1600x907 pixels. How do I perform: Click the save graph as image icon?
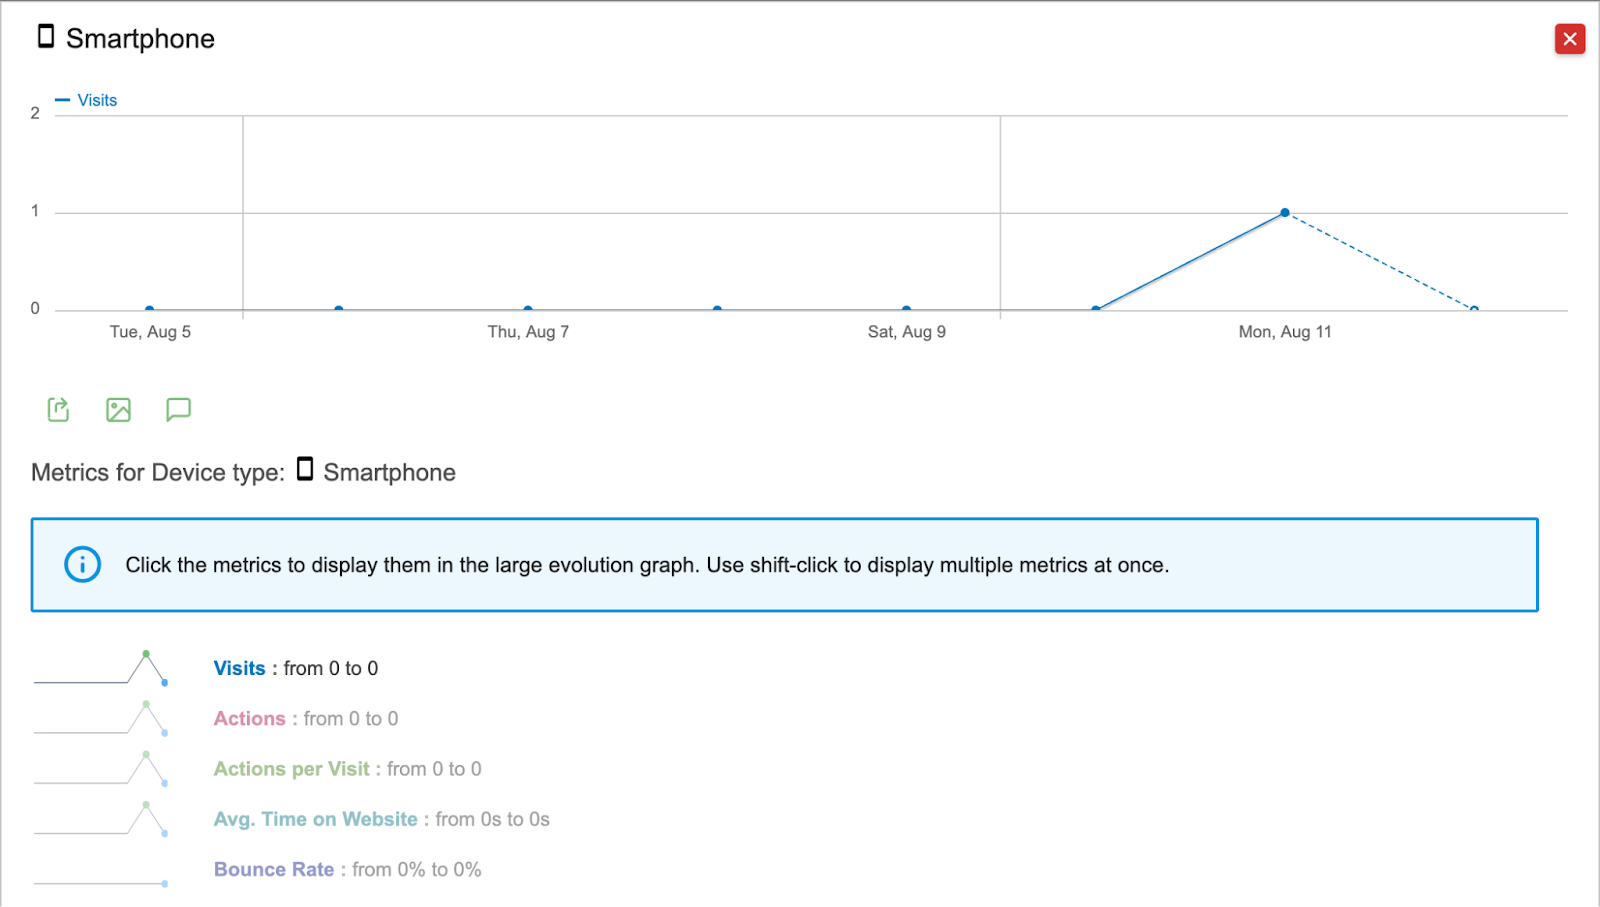click(x=118, y=410)
